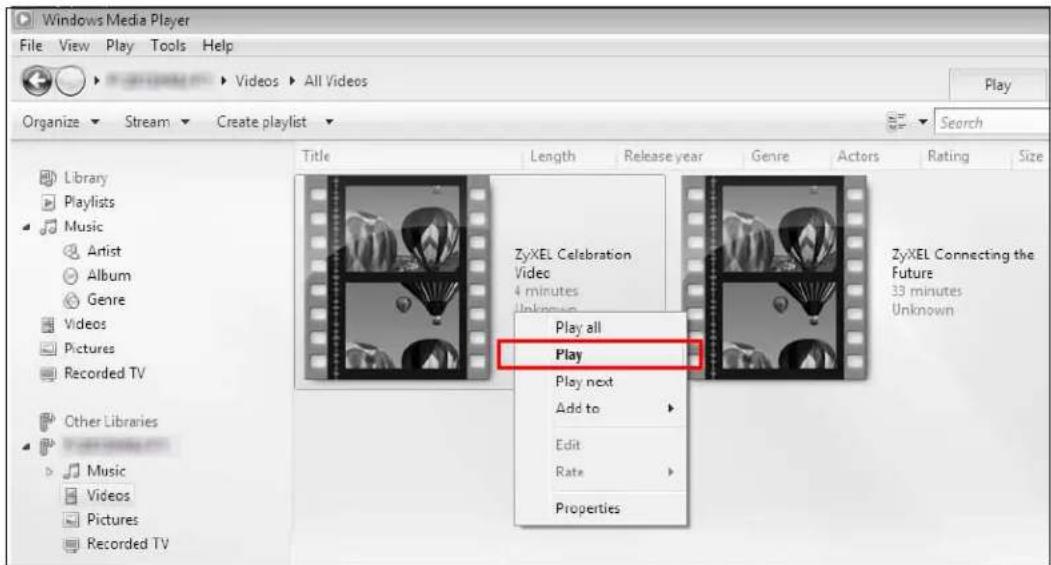Click the blurred media server device icon
This screenshot has height=565, width=1051.
point(48,446)
